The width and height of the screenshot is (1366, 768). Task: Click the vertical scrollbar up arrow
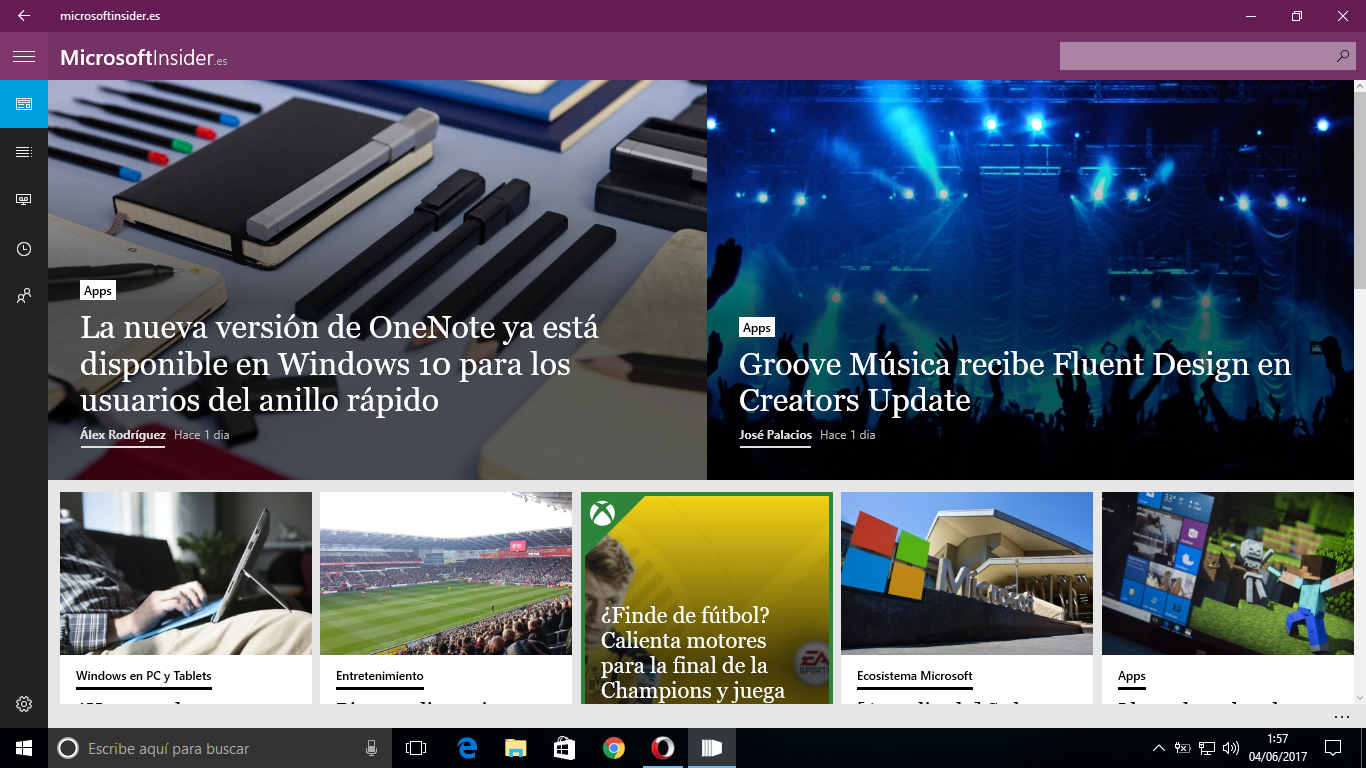tap(1360, 87)
